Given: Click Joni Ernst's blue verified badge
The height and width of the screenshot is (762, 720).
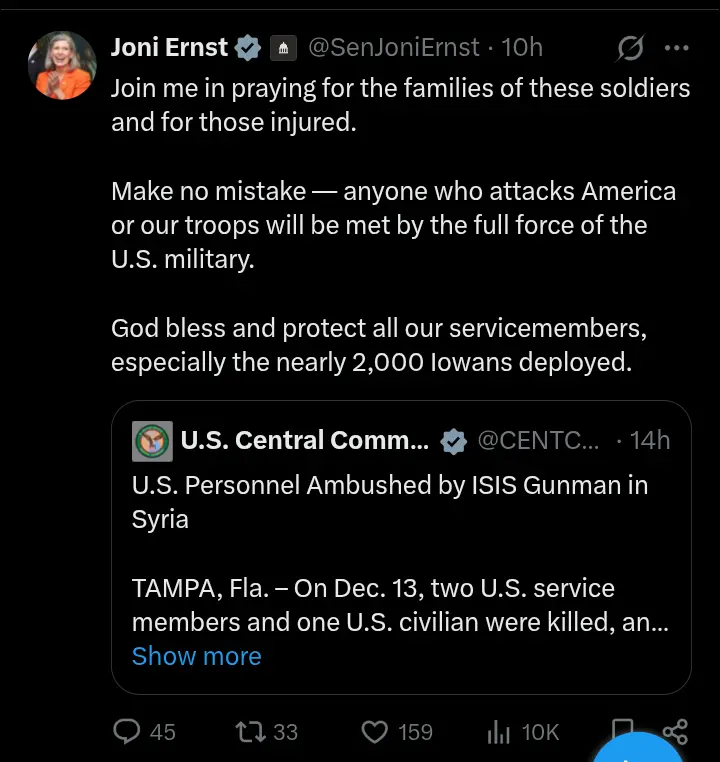Looking at the screenshot, I should [247, 47].
